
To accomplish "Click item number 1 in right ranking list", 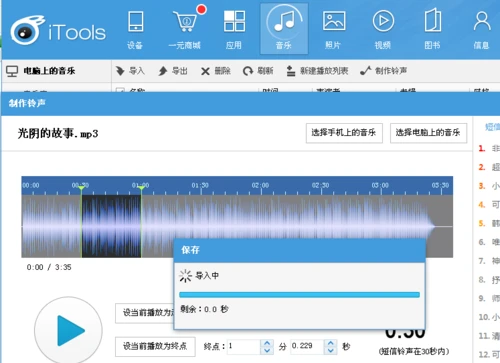I will 489,148.
